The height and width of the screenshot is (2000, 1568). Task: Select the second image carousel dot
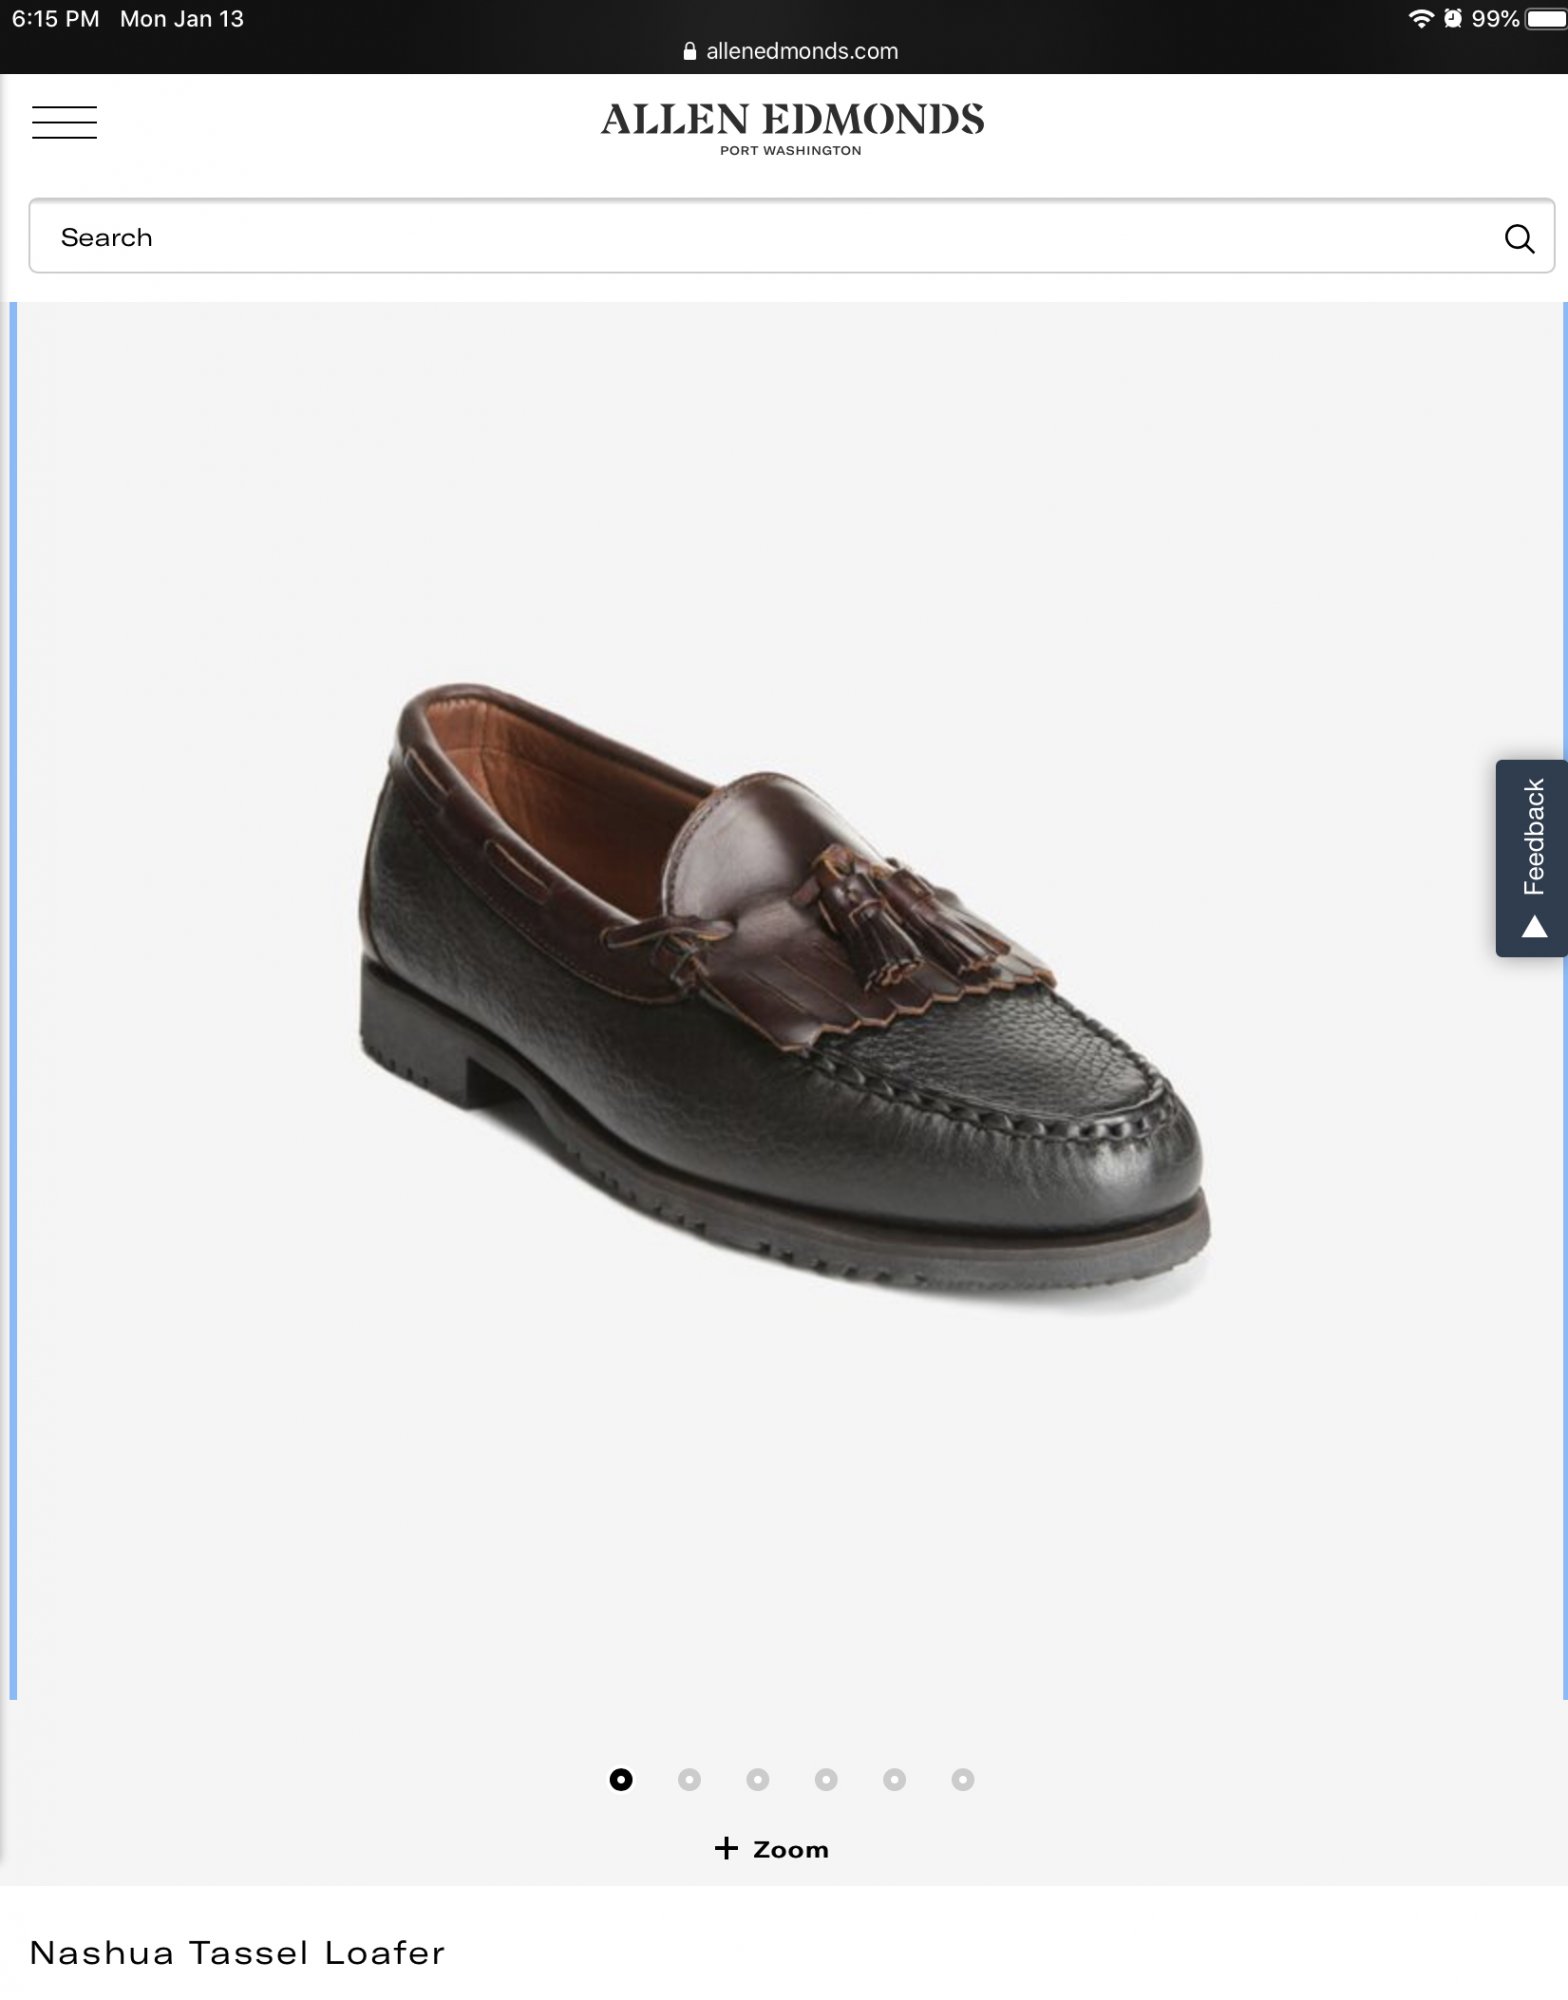click(x=689, y=1779)
